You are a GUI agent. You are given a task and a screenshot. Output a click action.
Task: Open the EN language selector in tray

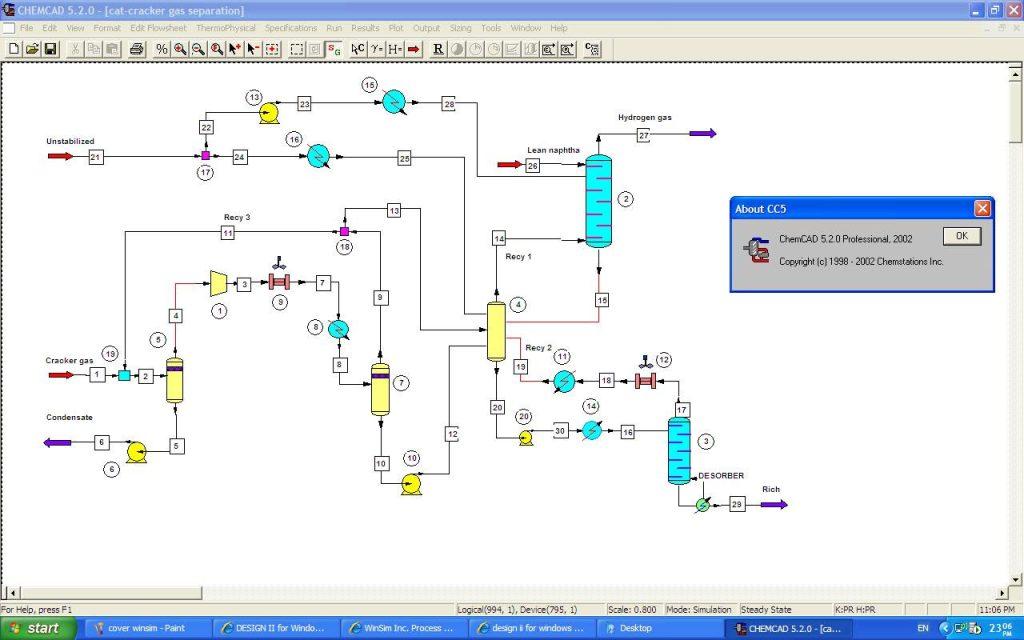pos(923,627)
